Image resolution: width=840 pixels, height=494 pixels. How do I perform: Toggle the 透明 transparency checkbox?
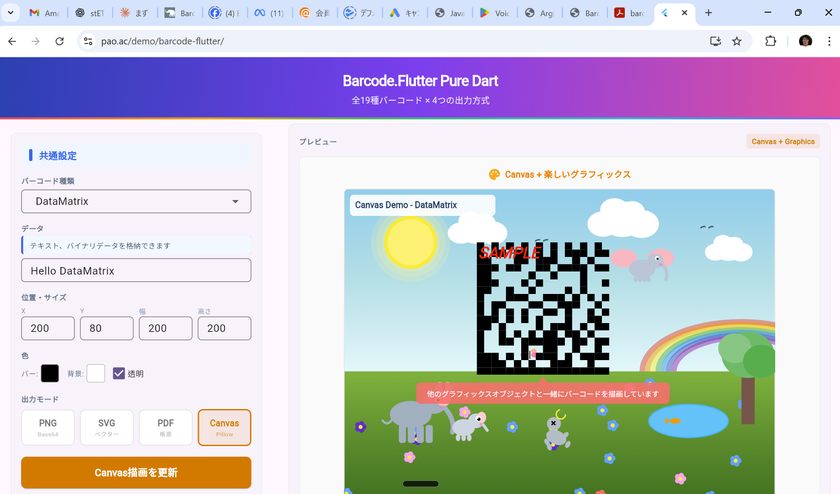(119, 373)
